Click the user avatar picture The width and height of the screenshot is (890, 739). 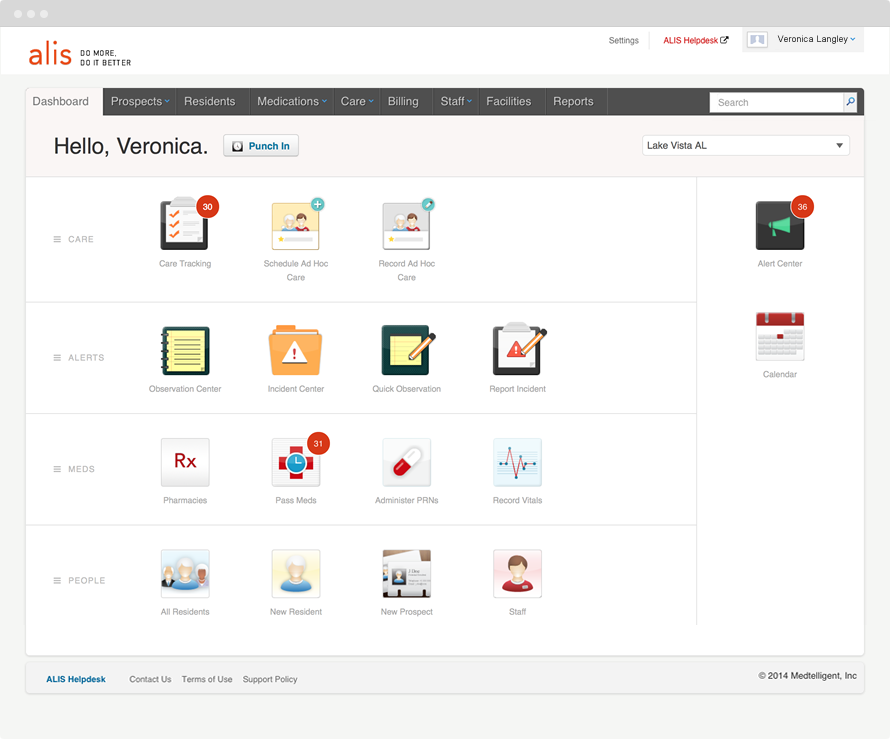757,39
